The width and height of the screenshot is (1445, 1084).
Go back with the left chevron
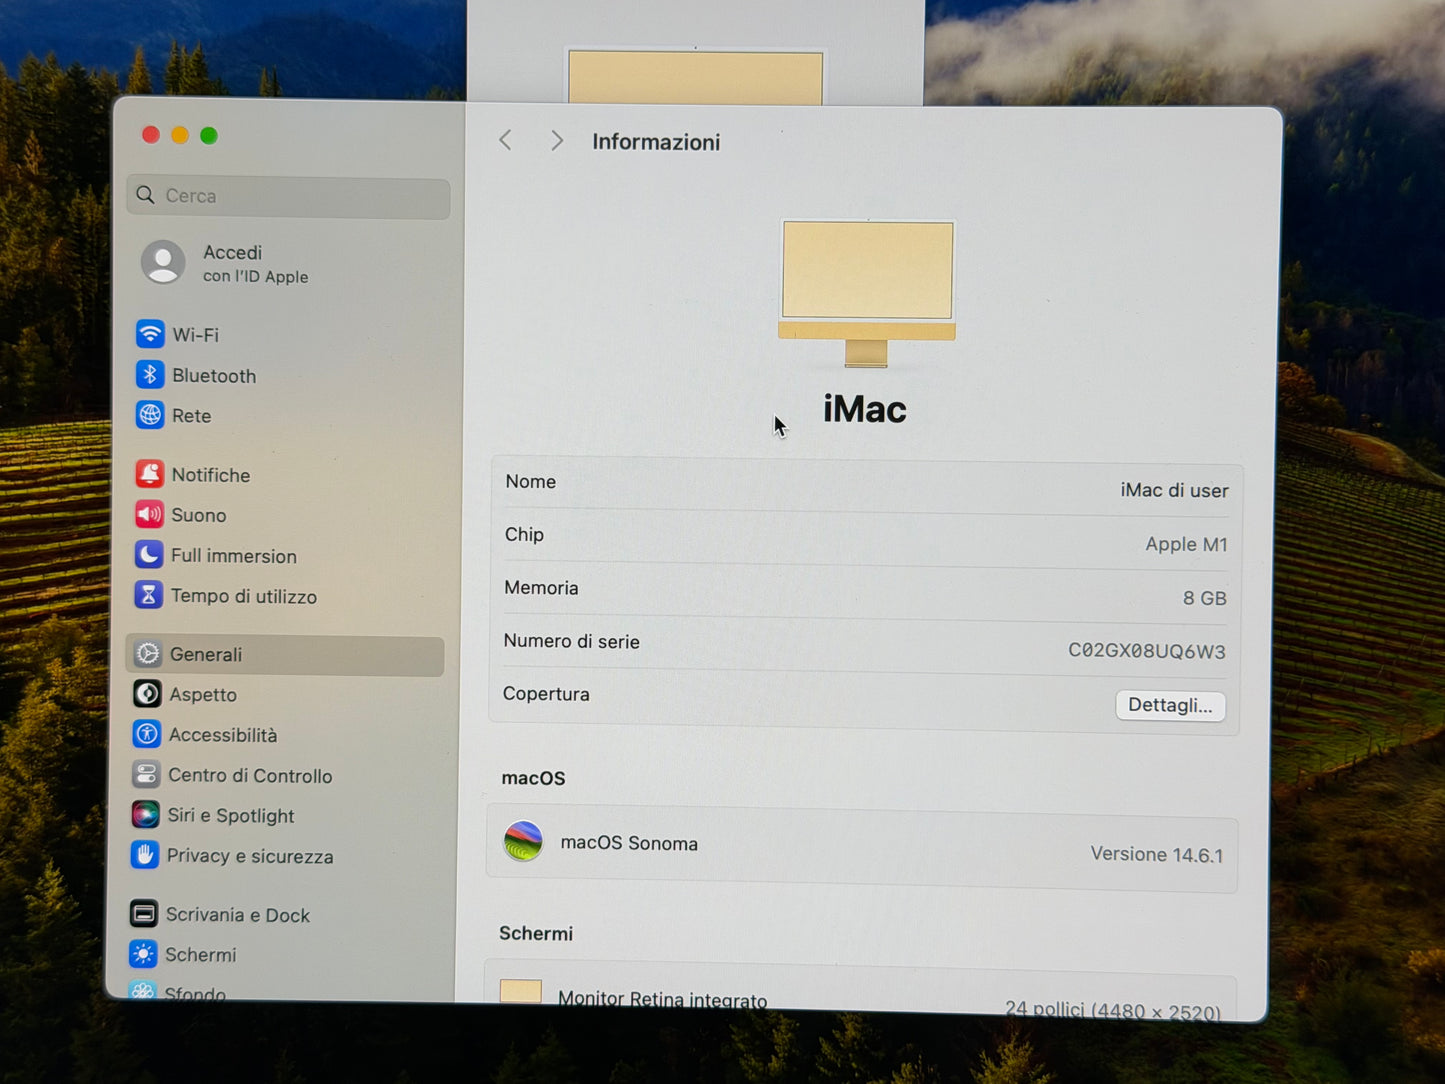coord(506,141)
